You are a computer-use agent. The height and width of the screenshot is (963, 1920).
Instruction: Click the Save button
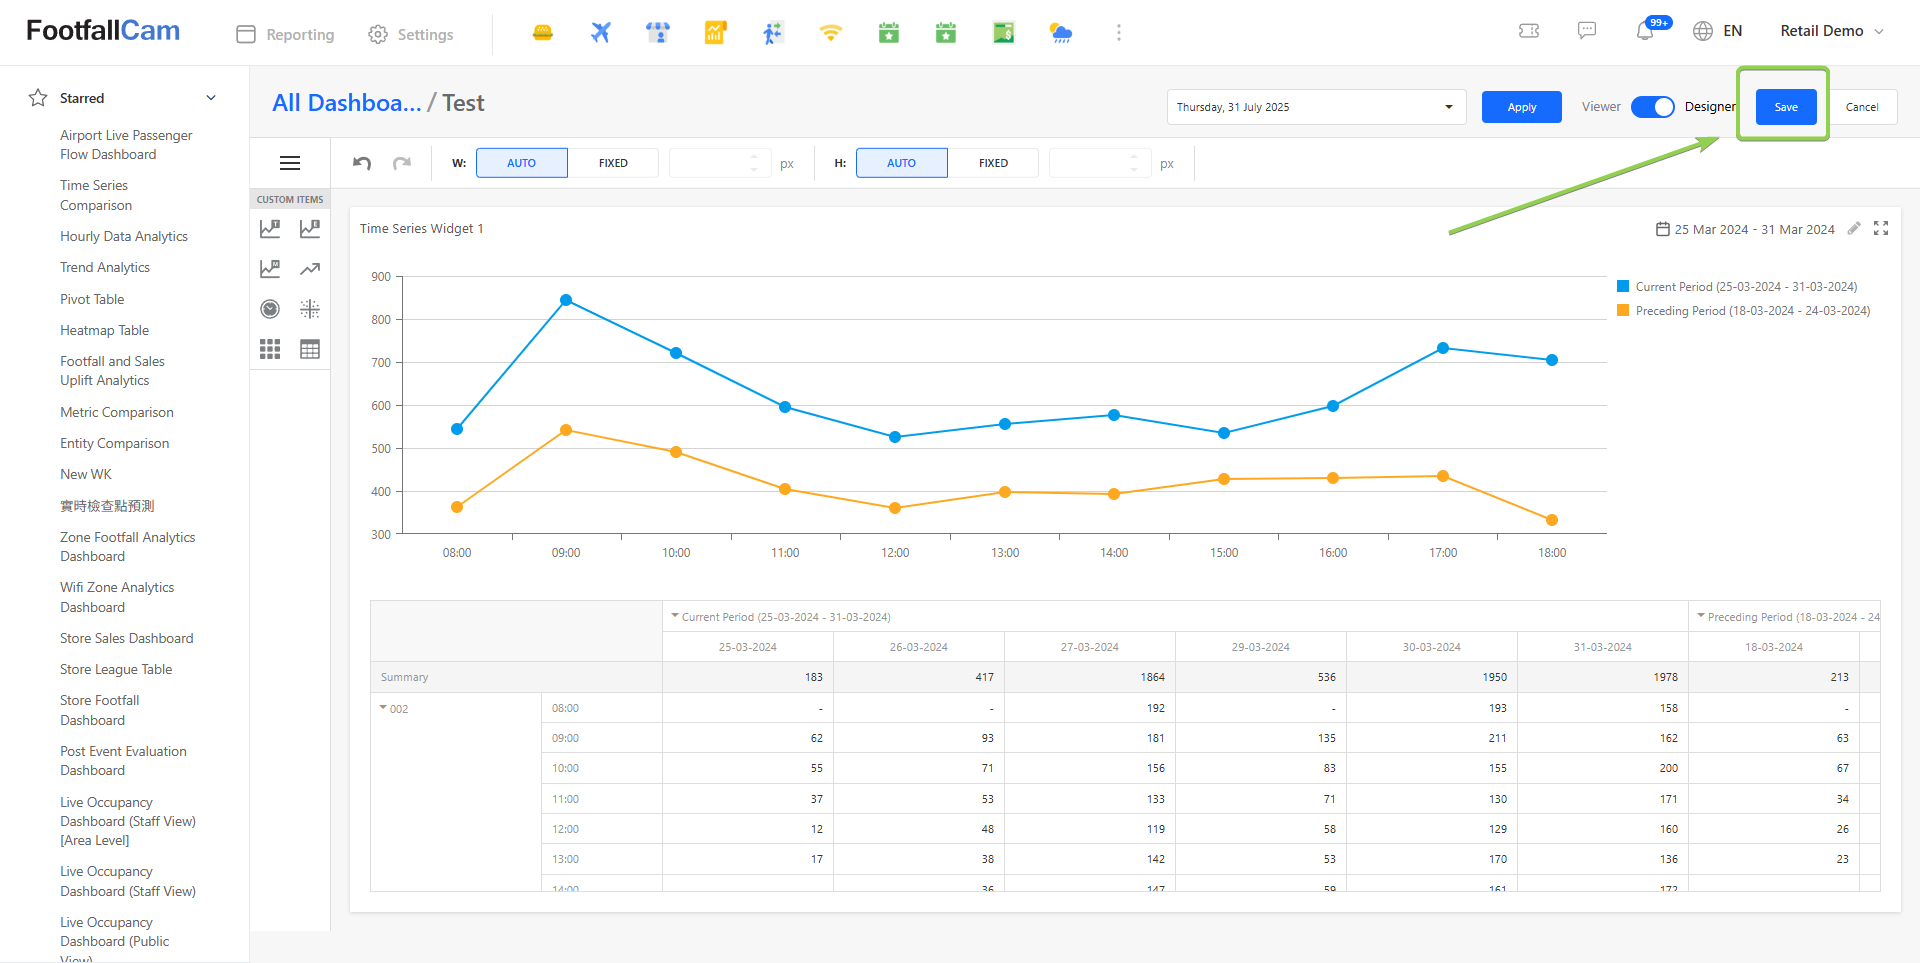pyautogui.click(x=1786, y=107)
